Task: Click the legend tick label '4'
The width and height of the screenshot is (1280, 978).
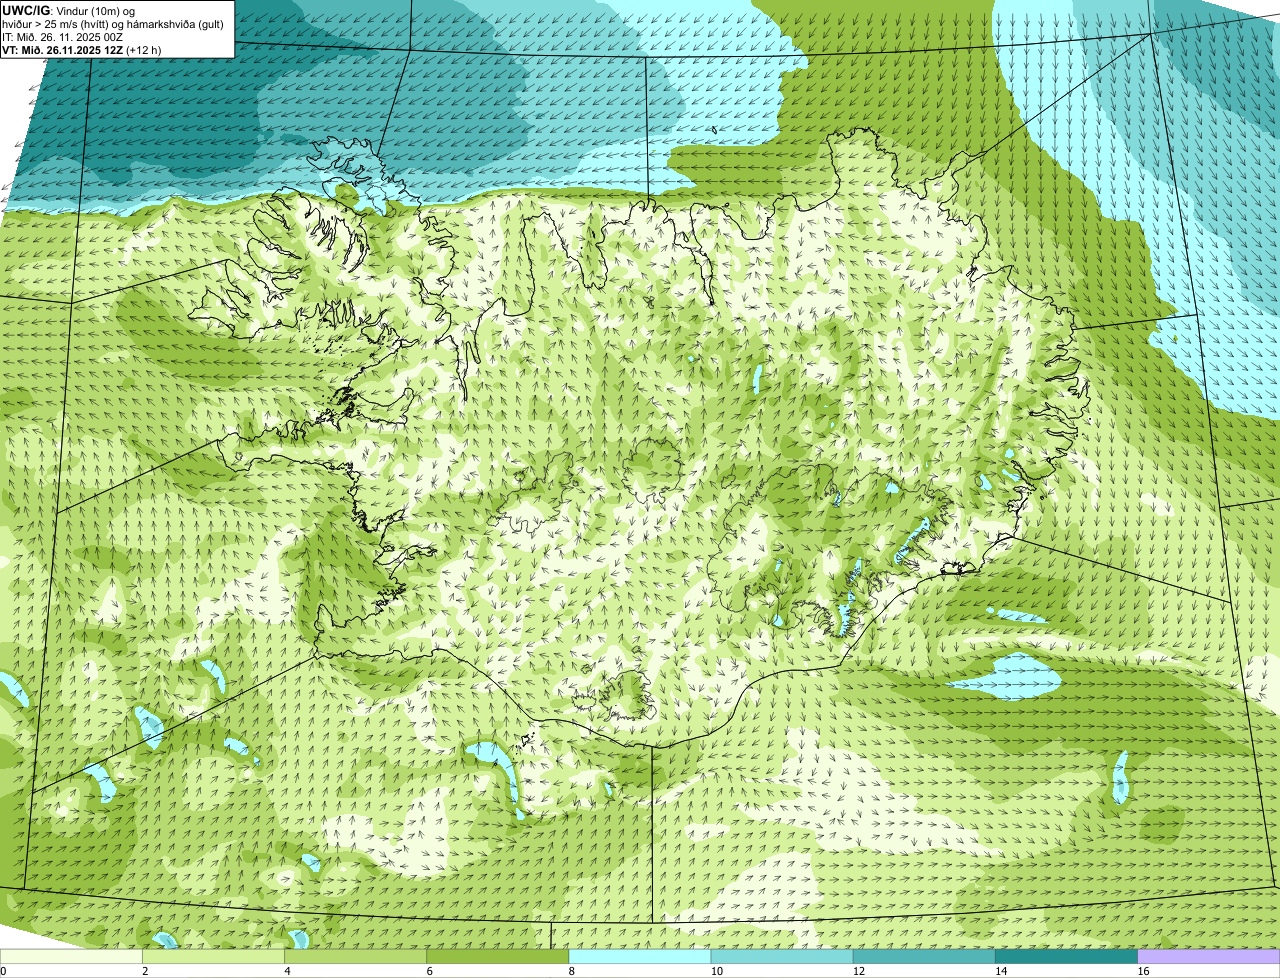Action: pos(287,971)
